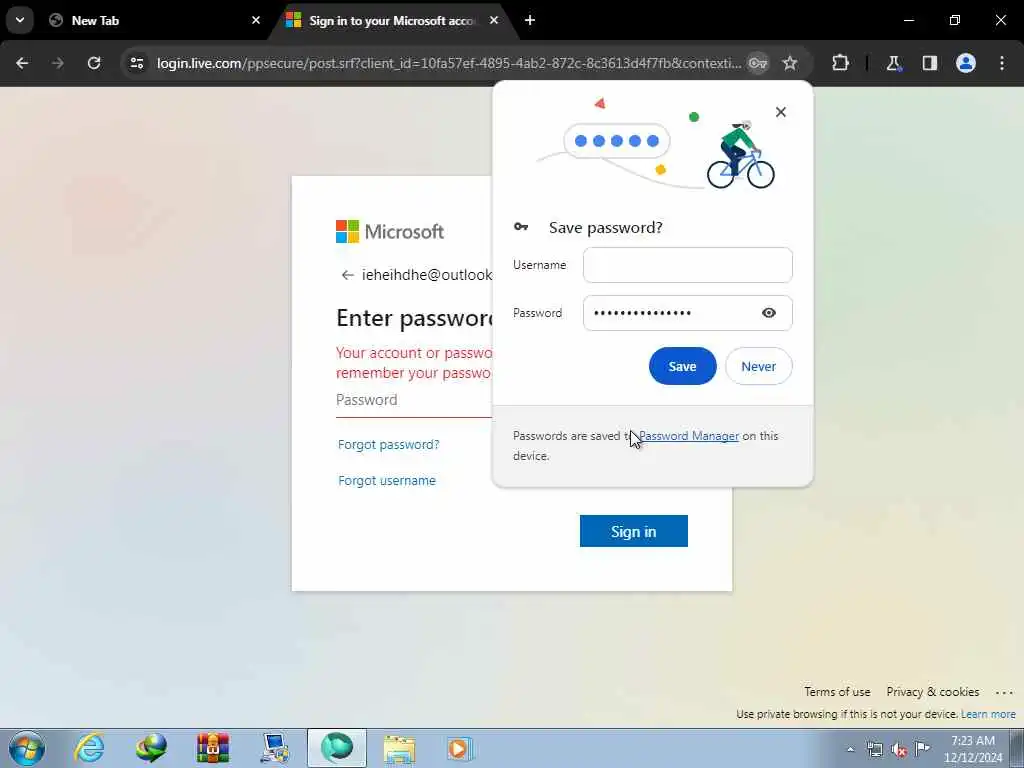Close the New Tab tab
The width and height of the screenshot is (1024, 768).
coord(256,20)
